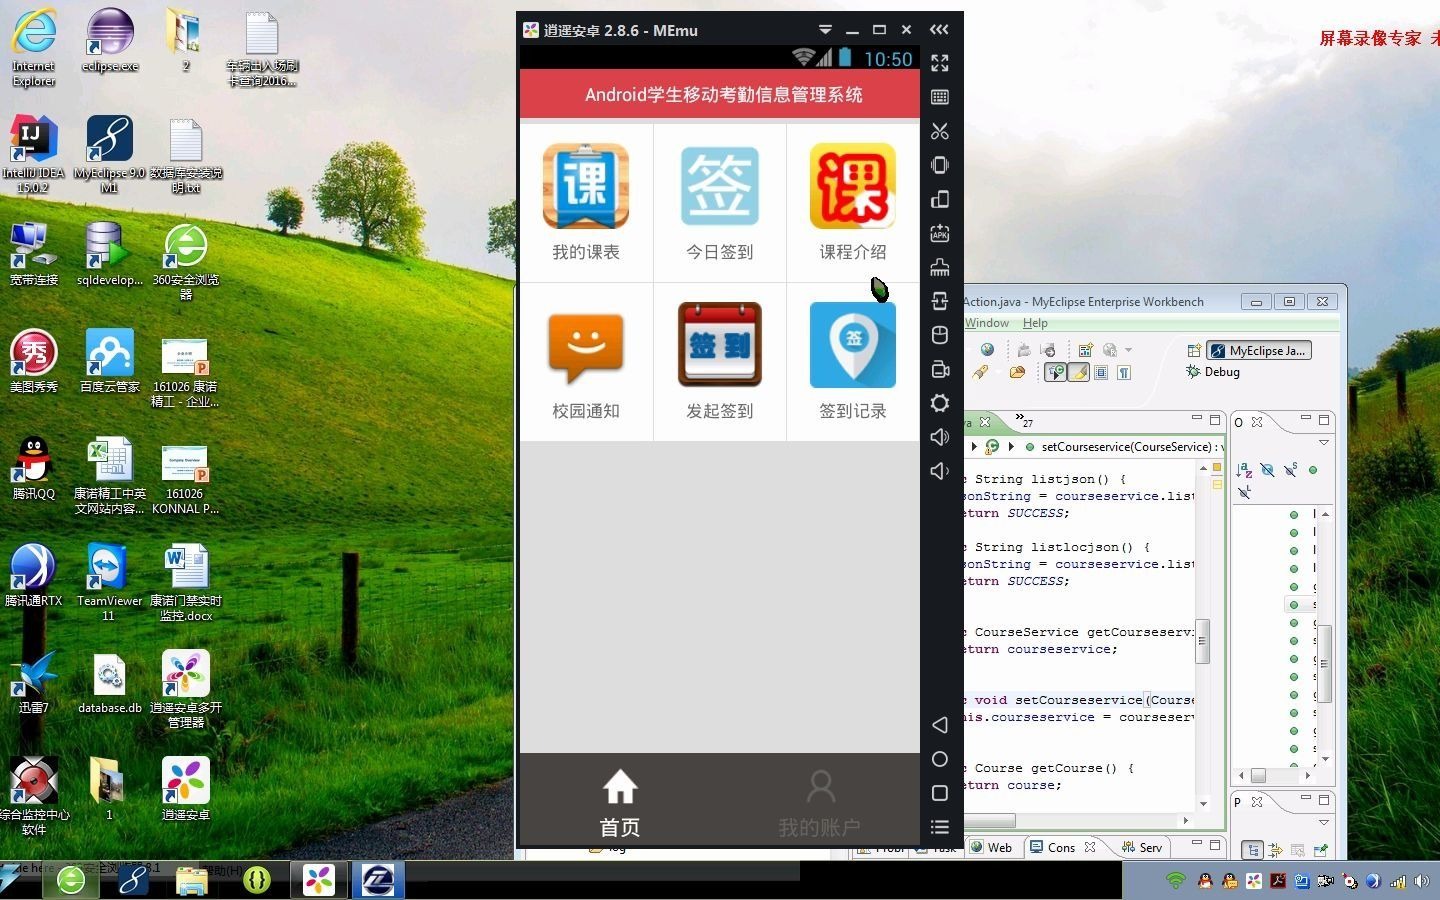Screen dimensions: 1440x900
Task: Toggle hide static members in Outline
Action: [x=1290, y=470]
